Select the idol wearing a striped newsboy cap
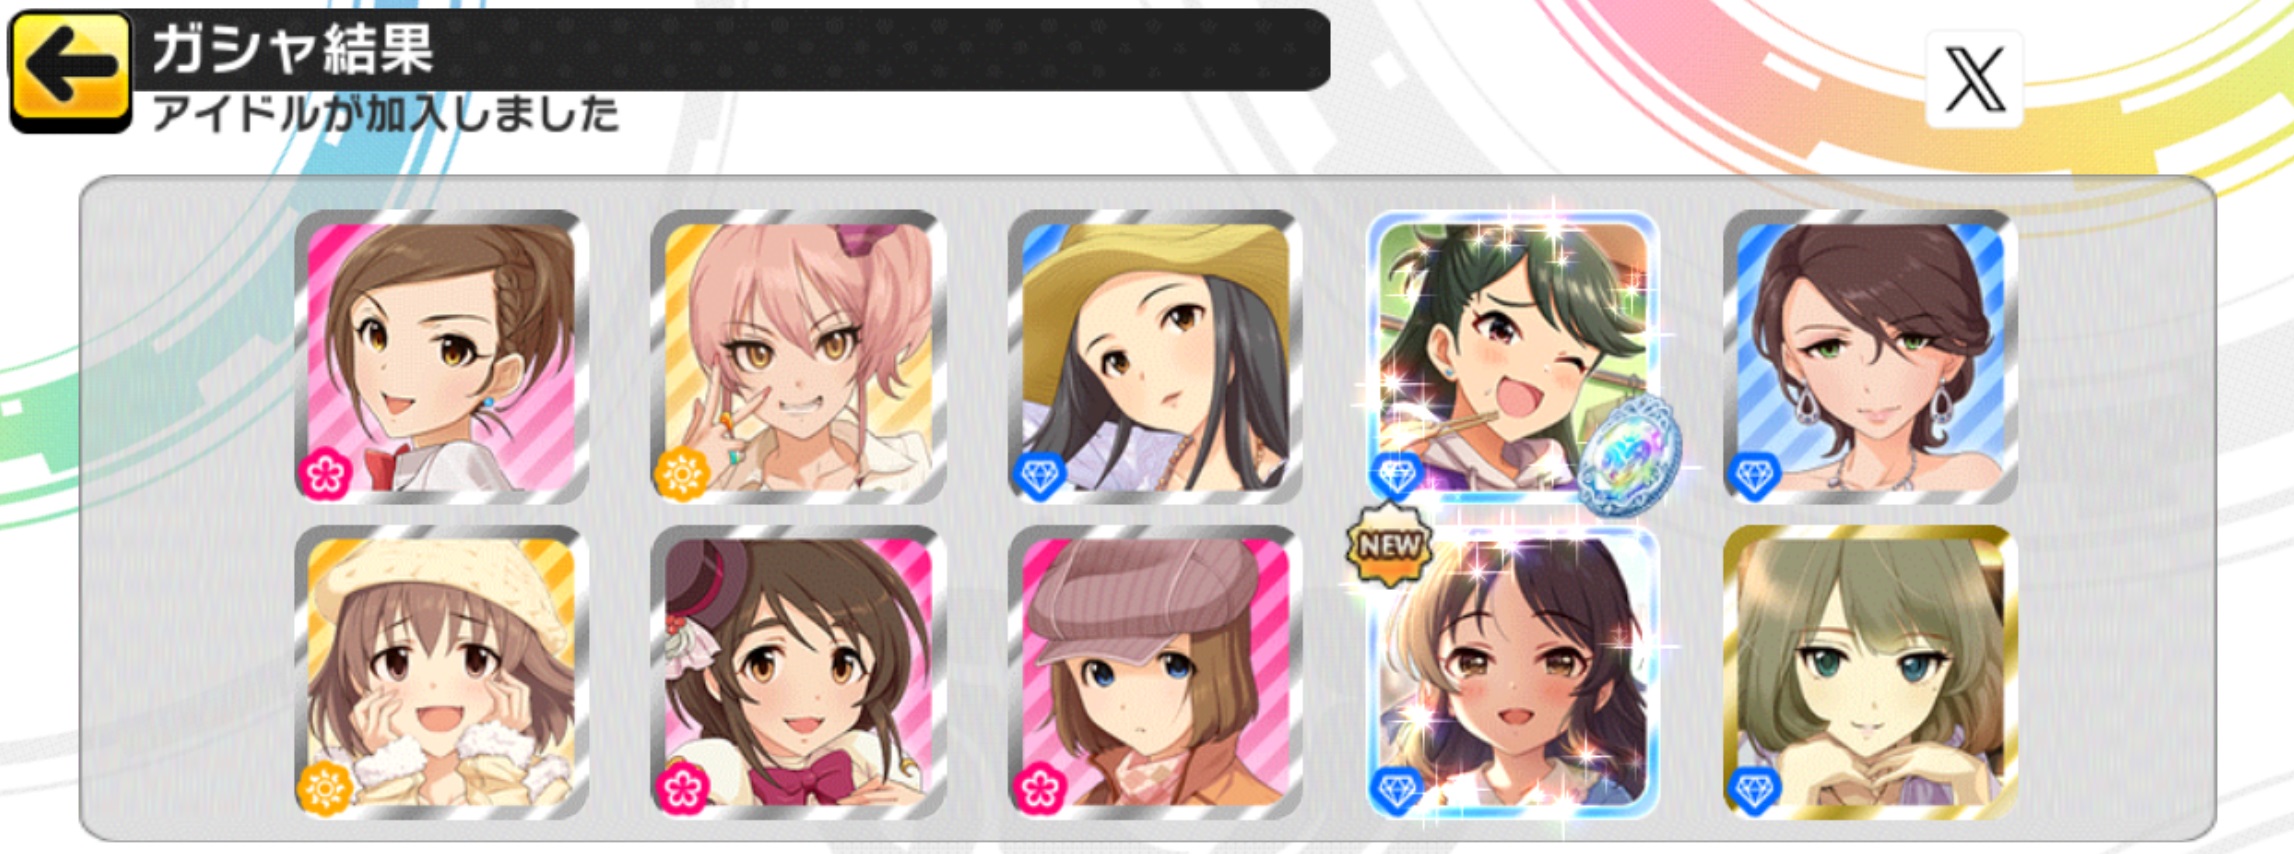 pos(1154,672)
